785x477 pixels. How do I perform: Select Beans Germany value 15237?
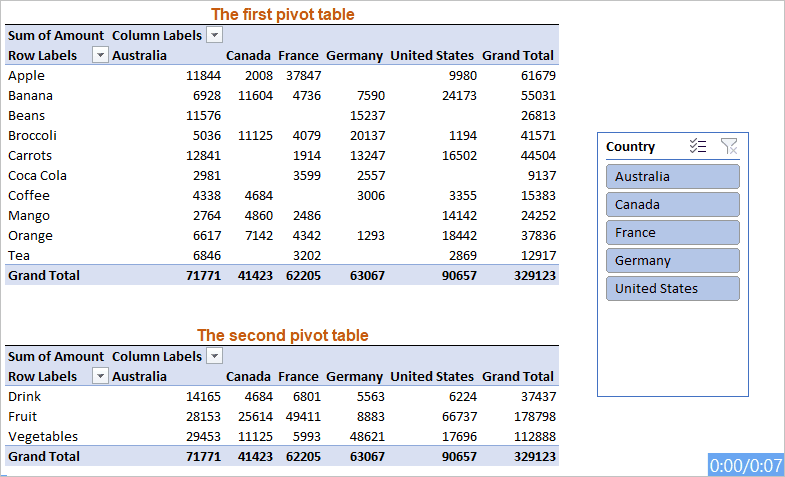367,116
